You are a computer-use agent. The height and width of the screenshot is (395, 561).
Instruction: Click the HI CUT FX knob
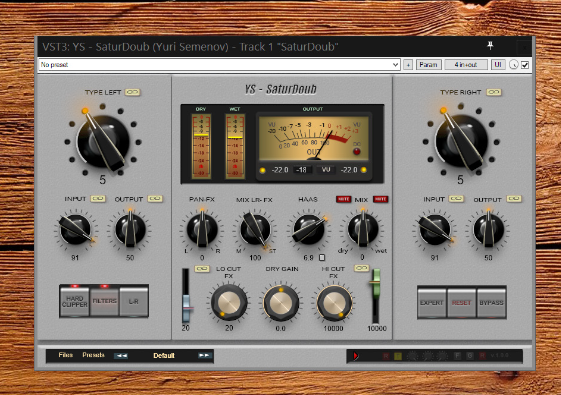point(334,302)
